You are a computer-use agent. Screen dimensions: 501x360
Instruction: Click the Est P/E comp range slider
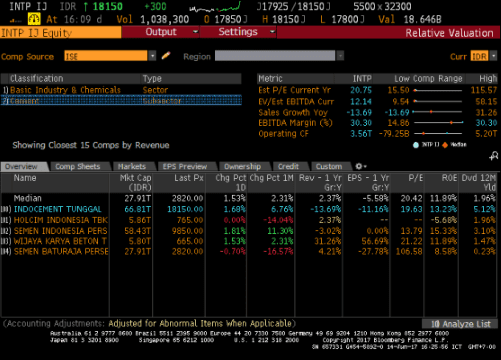click(x=438, y=90)
